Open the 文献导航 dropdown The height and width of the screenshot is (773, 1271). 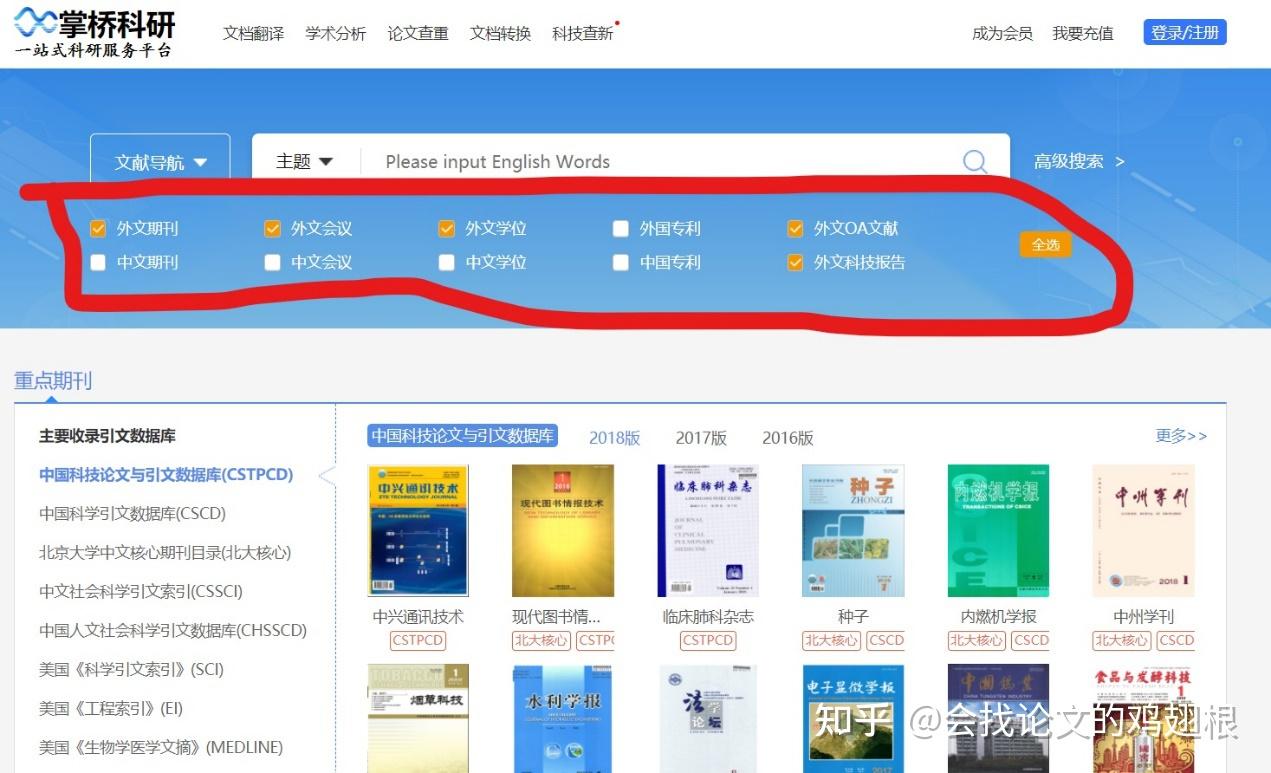click(160, 161)
